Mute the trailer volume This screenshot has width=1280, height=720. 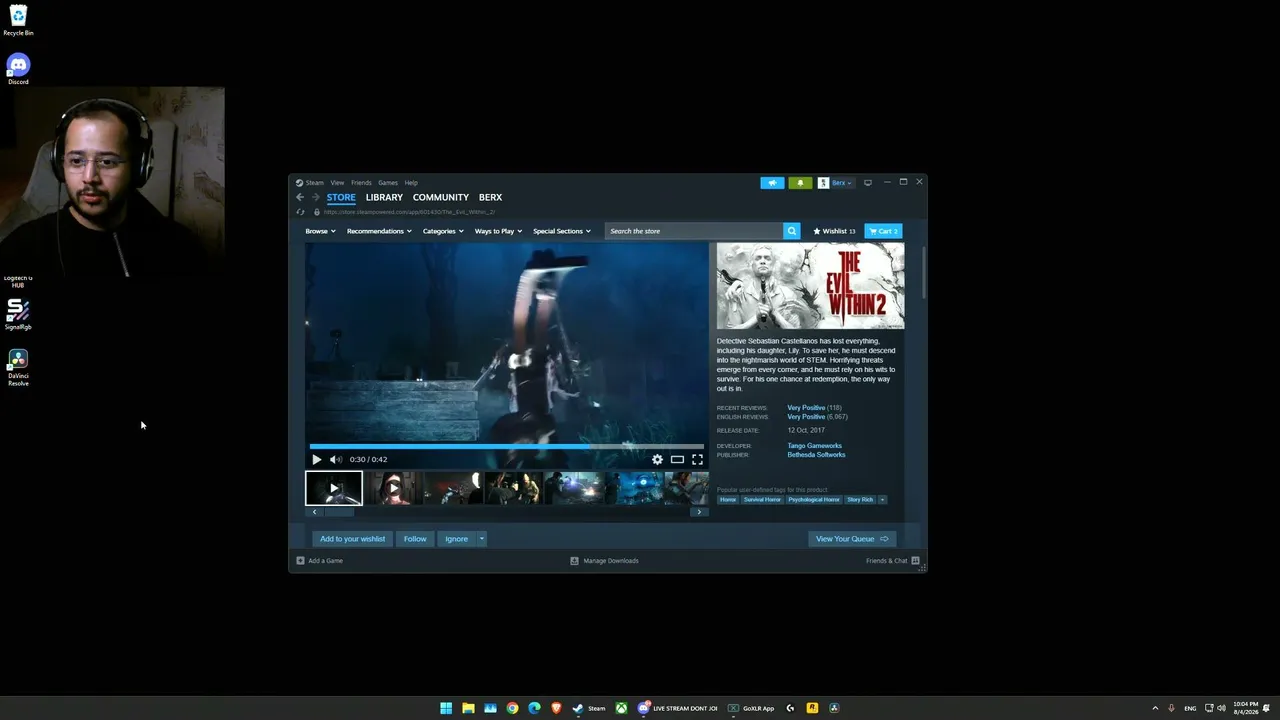pos(336,460)
